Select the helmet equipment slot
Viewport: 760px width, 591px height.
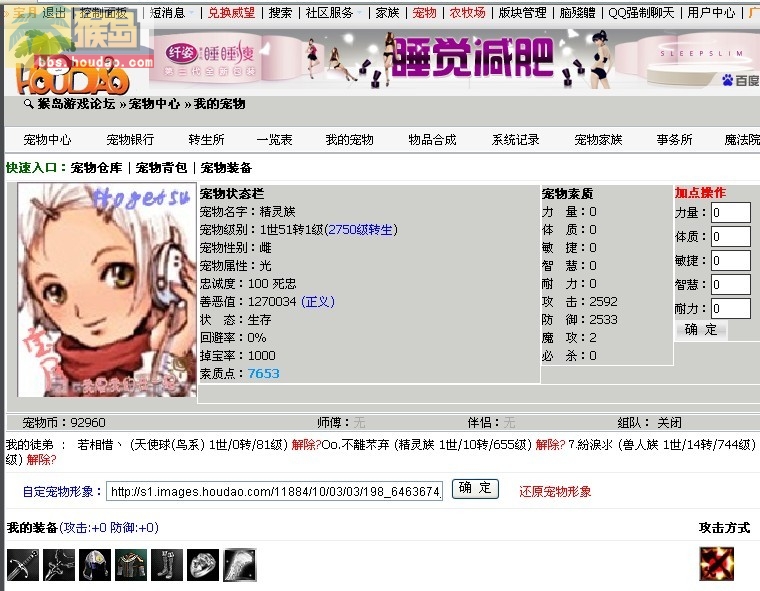click(95, 565)
